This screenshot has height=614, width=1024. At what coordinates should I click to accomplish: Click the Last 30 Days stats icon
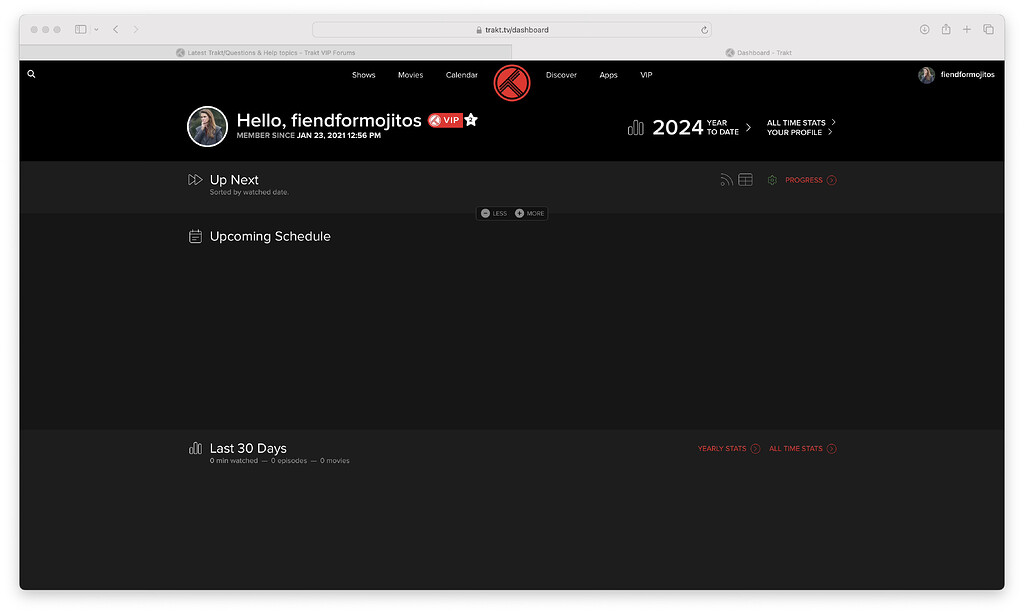coord(196,449)
